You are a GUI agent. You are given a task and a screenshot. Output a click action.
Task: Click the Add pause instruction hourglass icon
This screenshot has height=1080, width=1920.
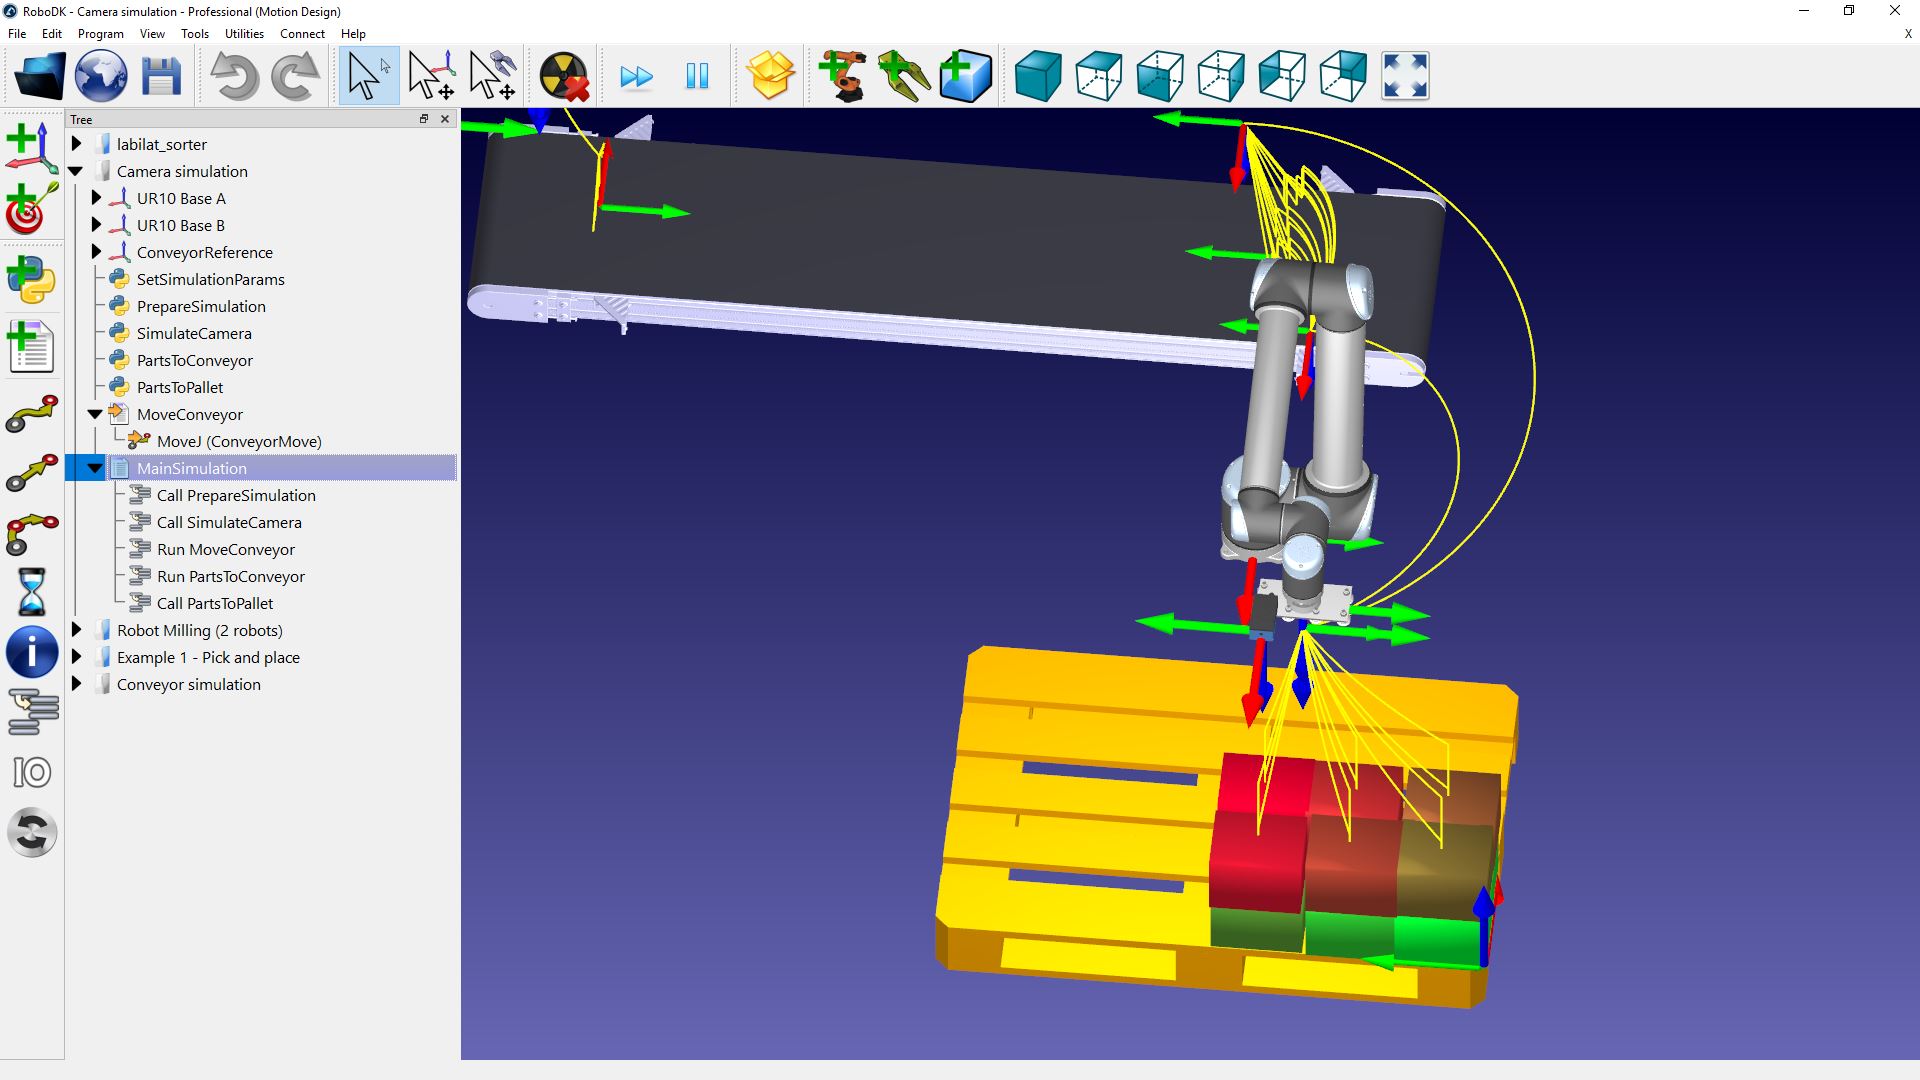(x=31, y=591)
